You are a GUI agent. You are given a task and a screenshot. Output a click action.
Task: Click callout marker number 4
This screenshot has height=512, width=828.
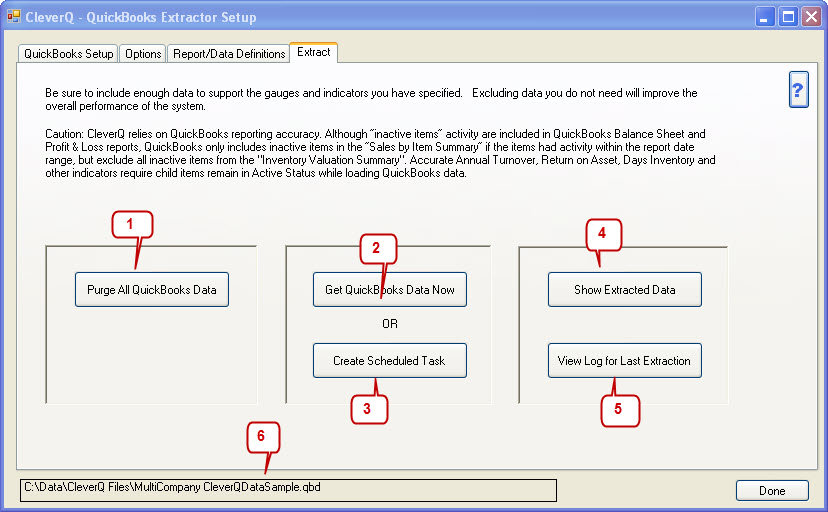[x=602, y=233]
